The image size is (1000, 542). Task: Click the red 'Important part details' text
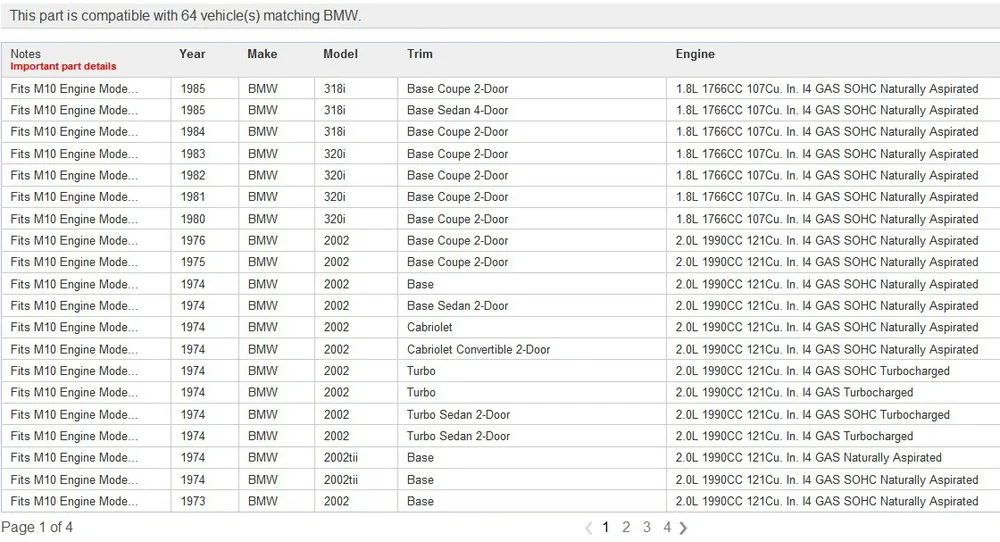point(63,66)
